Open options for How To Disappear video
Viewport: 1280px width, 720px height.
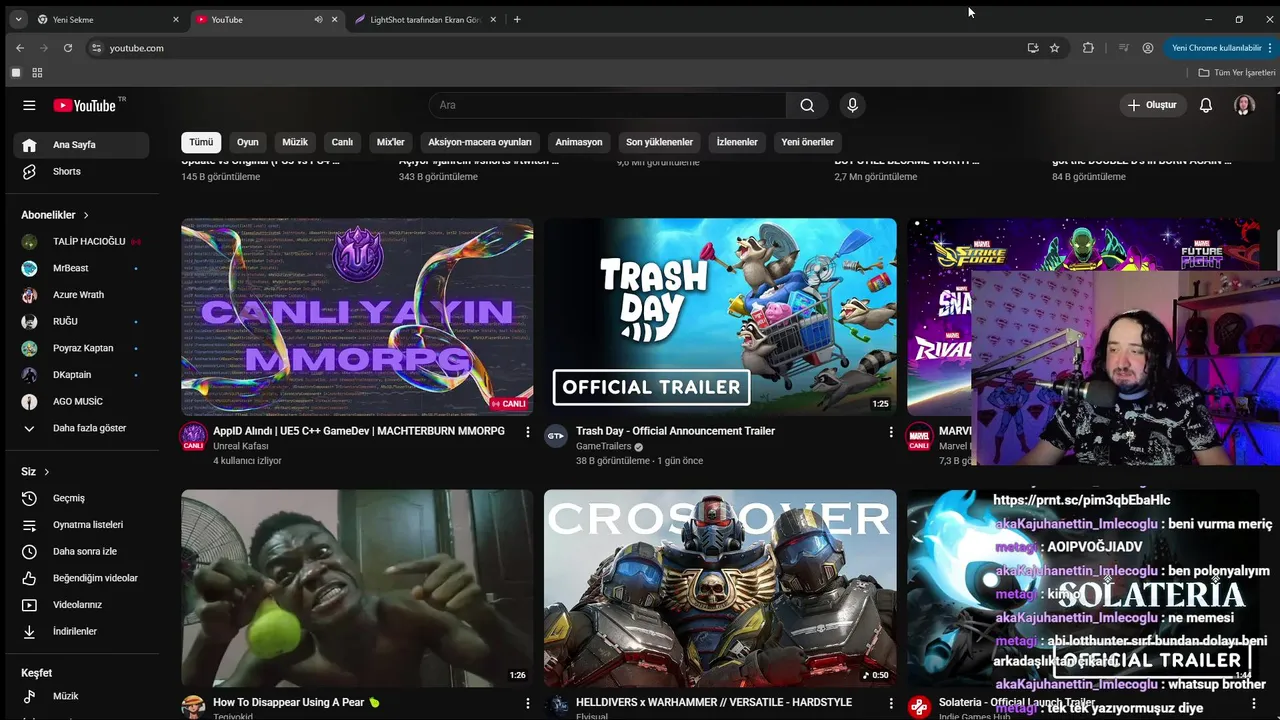pyautogui.click(x=528, y=703)
